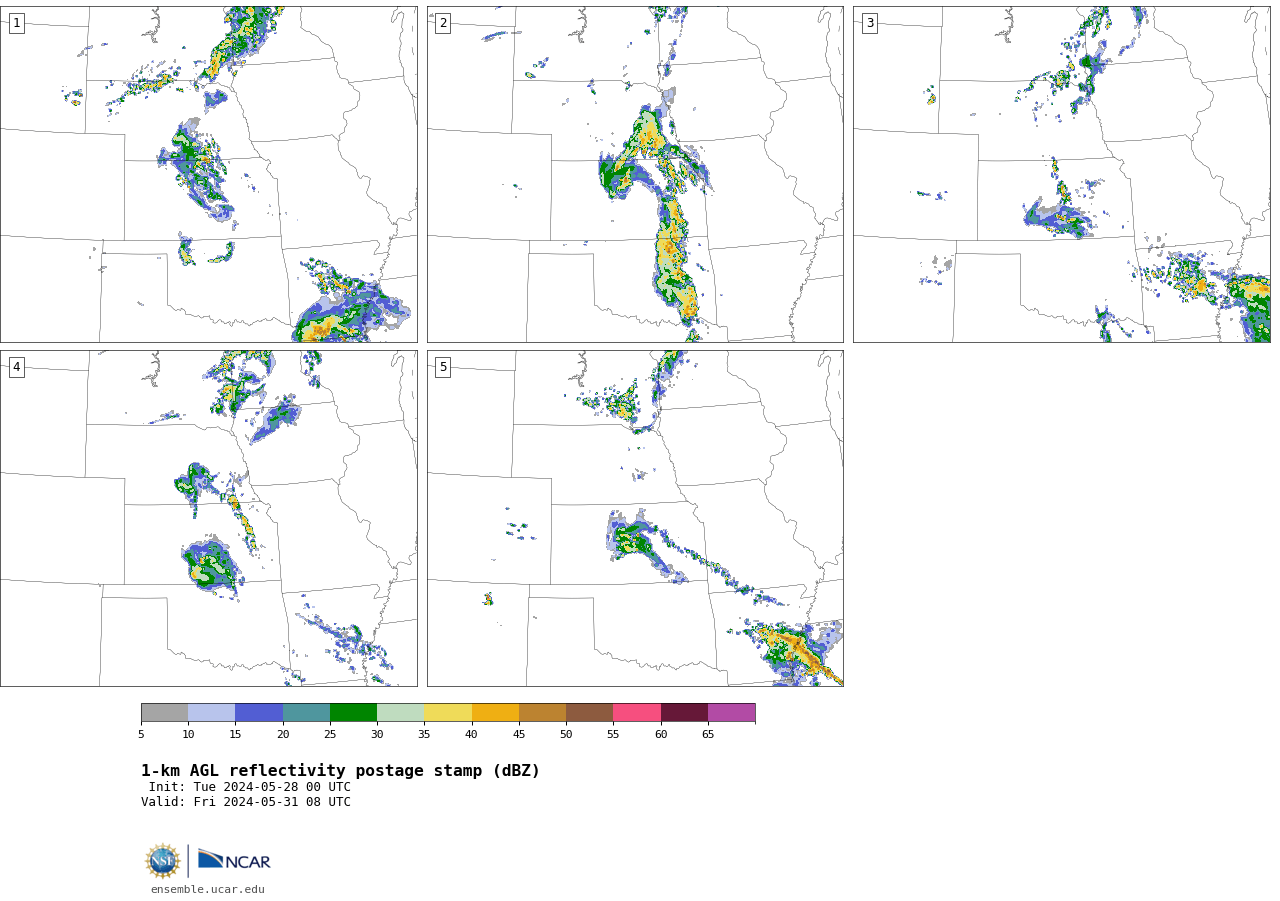
Task: Select the light lavender 10-15 dBZ swatch
Action: pos(211,712)
